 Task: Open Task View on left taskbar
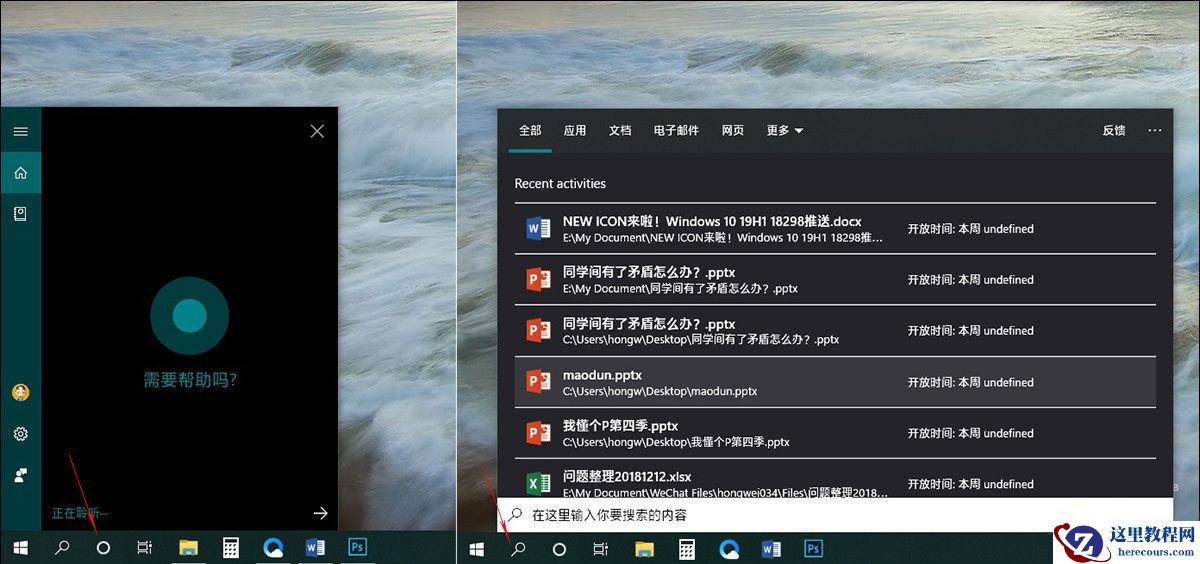(x=144, y=548)
